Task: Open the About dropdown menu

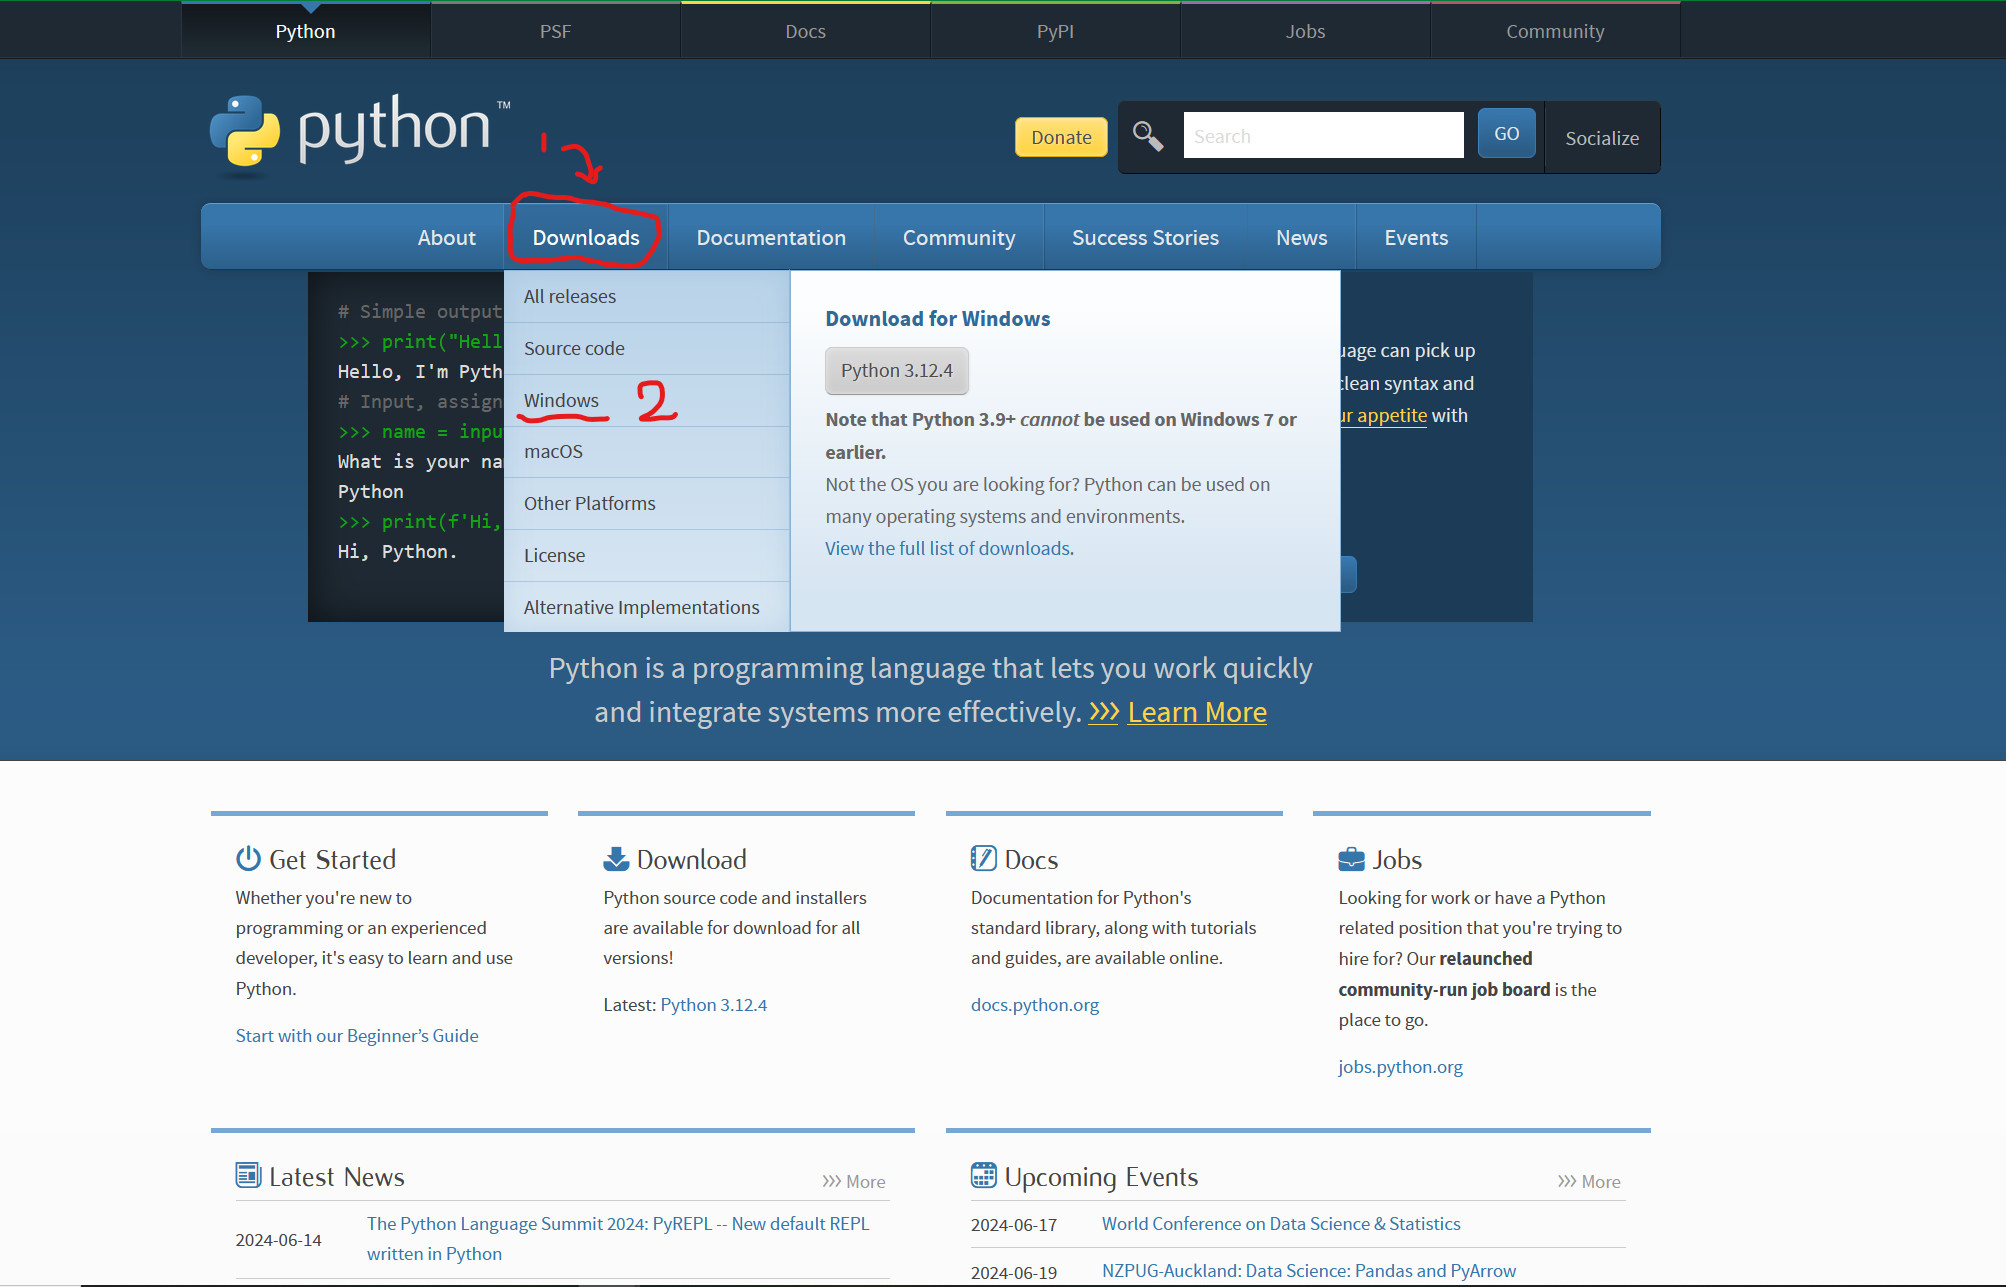Action: pos(446,237)
